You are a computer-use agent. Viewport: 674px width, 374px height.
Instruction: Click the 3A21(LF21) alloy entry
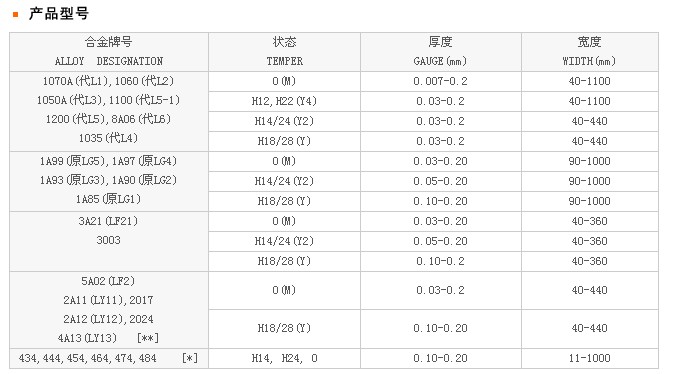click(108, 221)
